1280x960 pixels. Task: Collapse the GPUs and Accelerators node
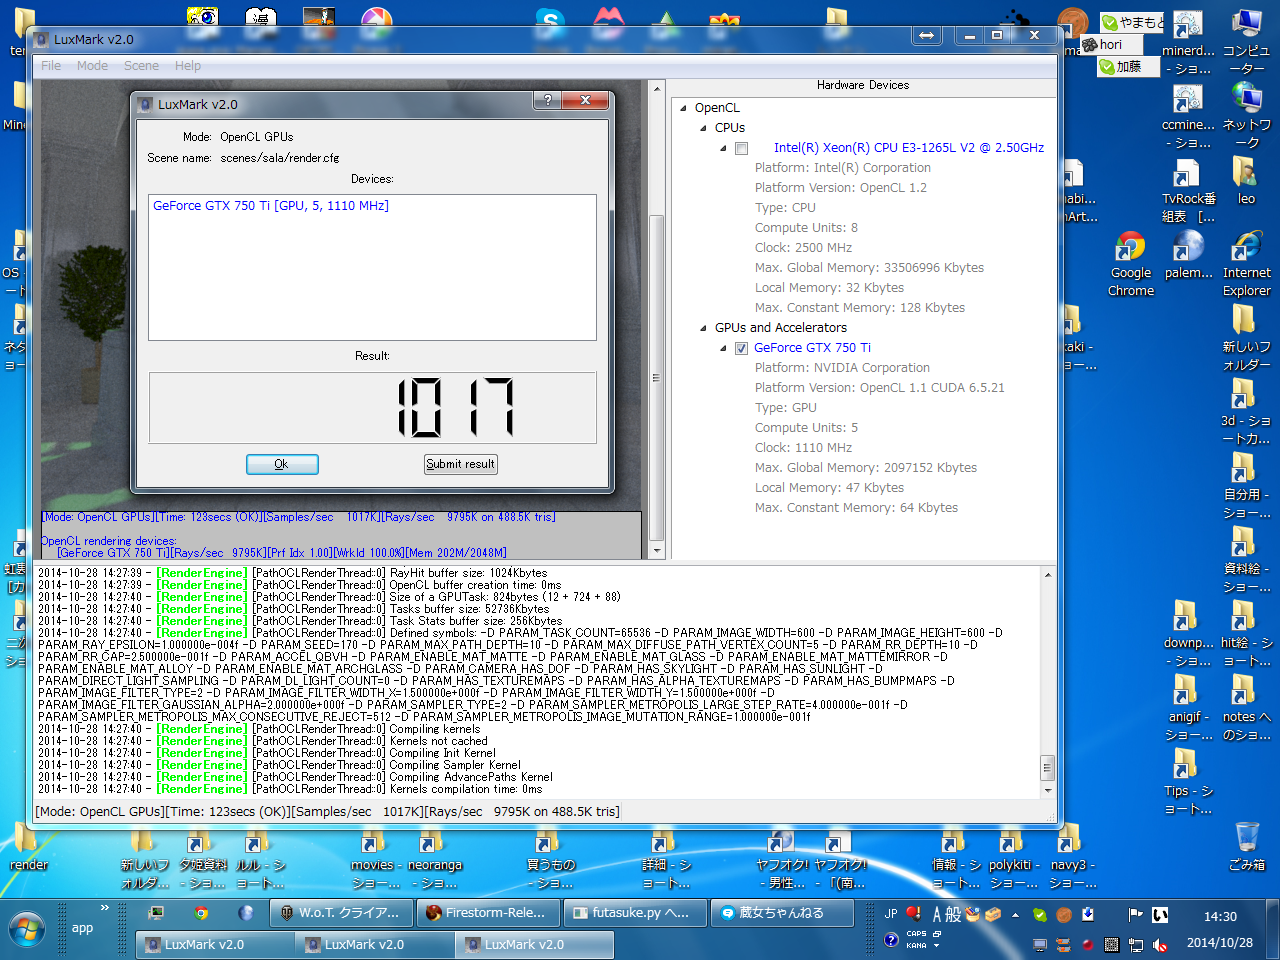(x=703, y=328)
